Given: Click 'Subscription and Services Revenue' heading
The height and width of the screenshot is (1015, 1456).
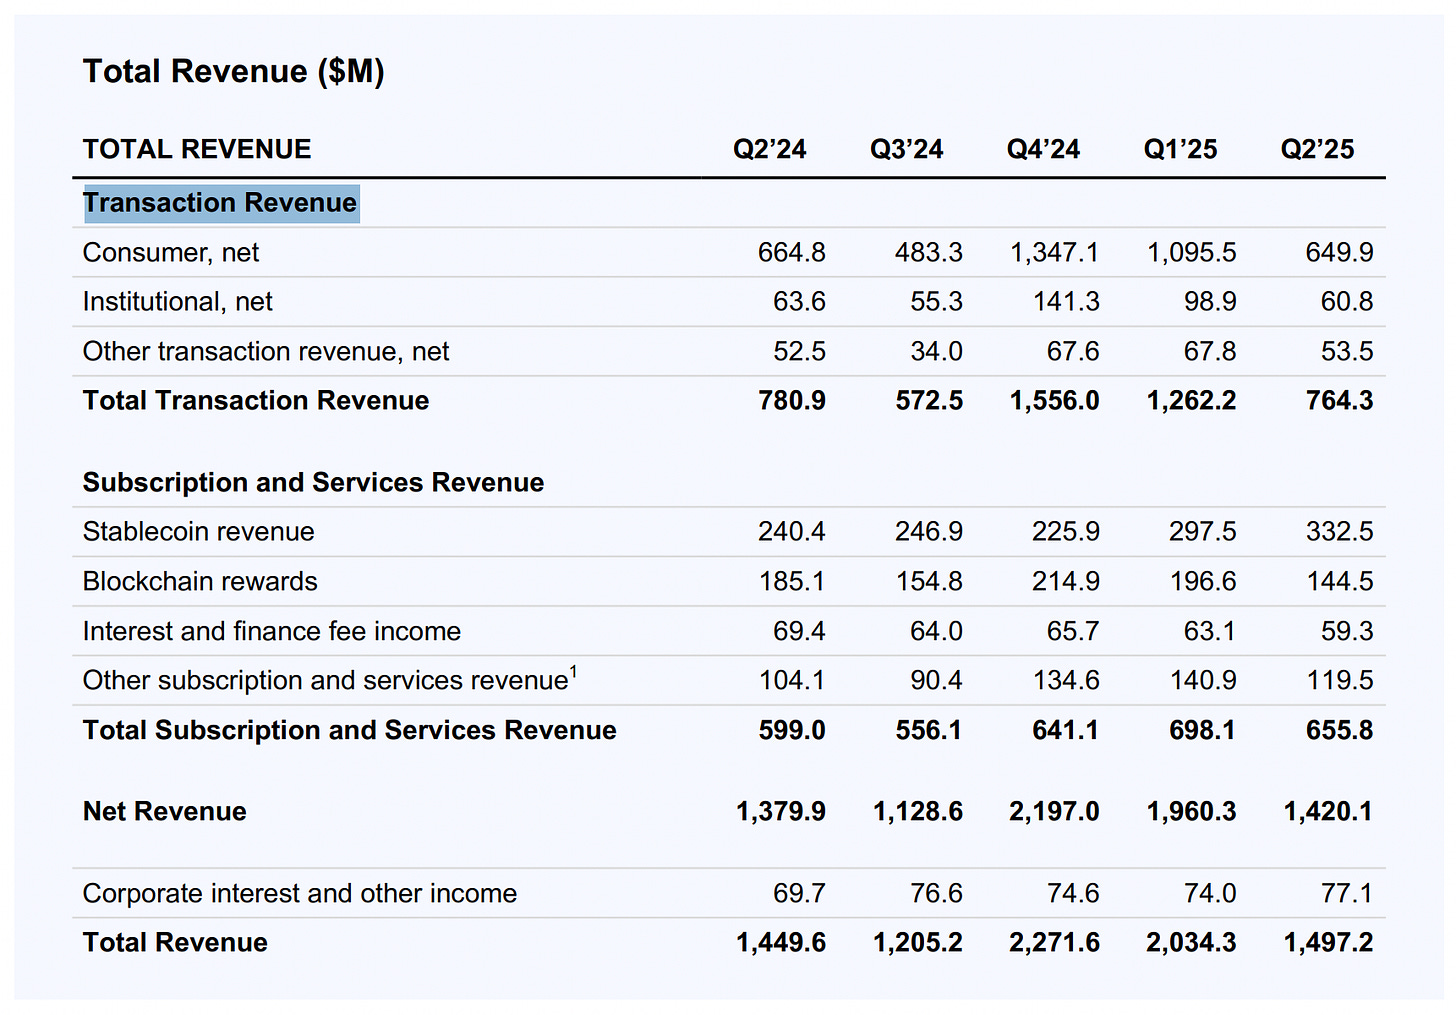Looking at the screenshot, I should [313, 483].
